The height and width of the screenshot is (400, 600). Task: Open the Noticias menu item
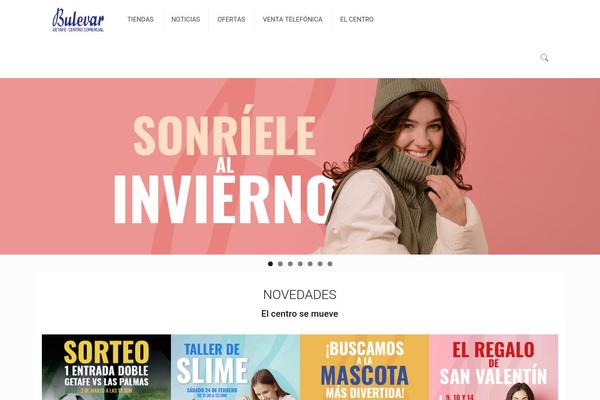pos(186,19)
